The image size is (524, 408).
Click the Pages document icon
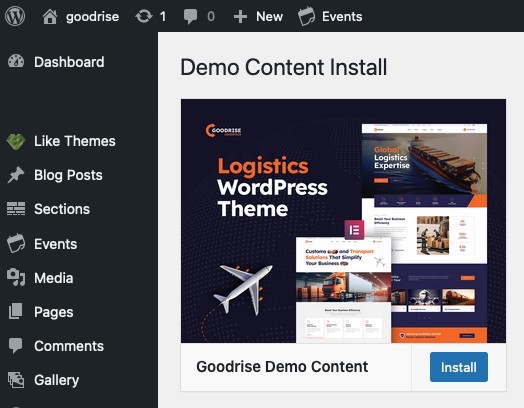pyautogui.click(x=16, y=311)
